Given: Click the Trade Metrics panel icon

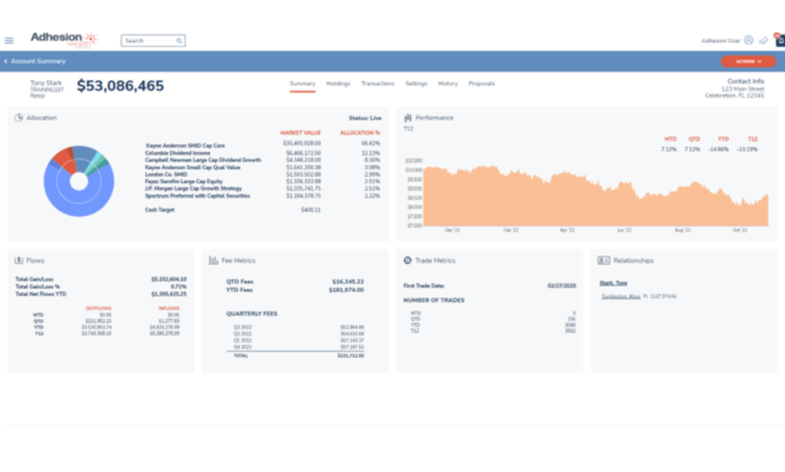Looking at the screenshot, I should pos(407,260).
